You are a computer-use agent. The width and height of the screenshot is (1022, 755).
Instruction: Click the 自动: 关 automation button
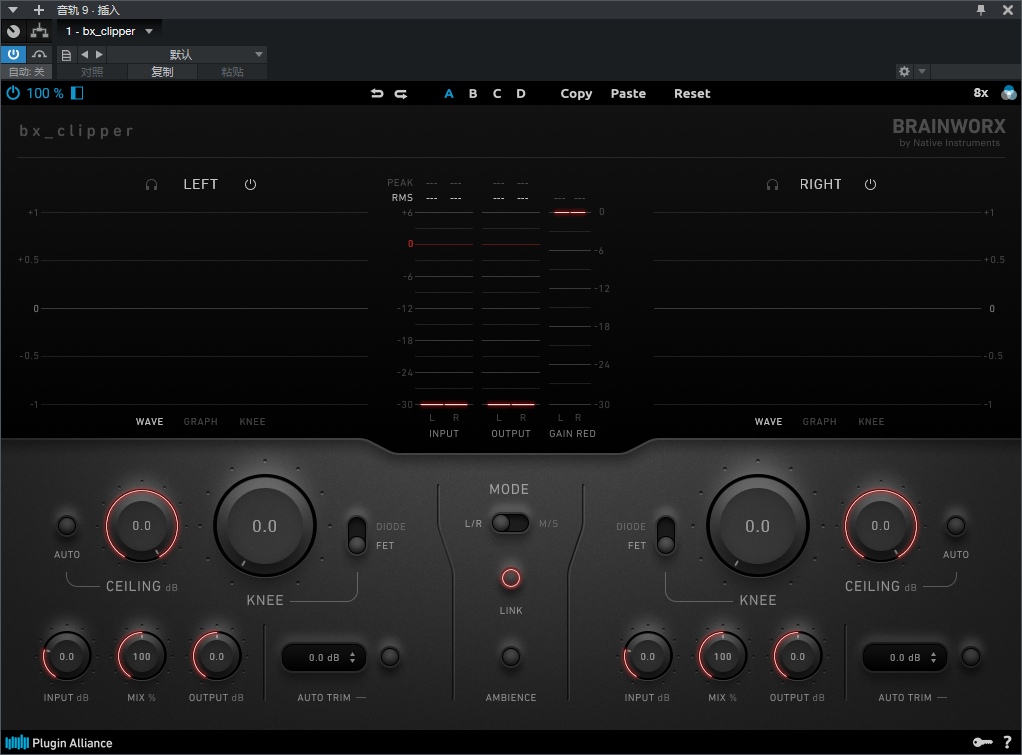click(x=27, y=72)
